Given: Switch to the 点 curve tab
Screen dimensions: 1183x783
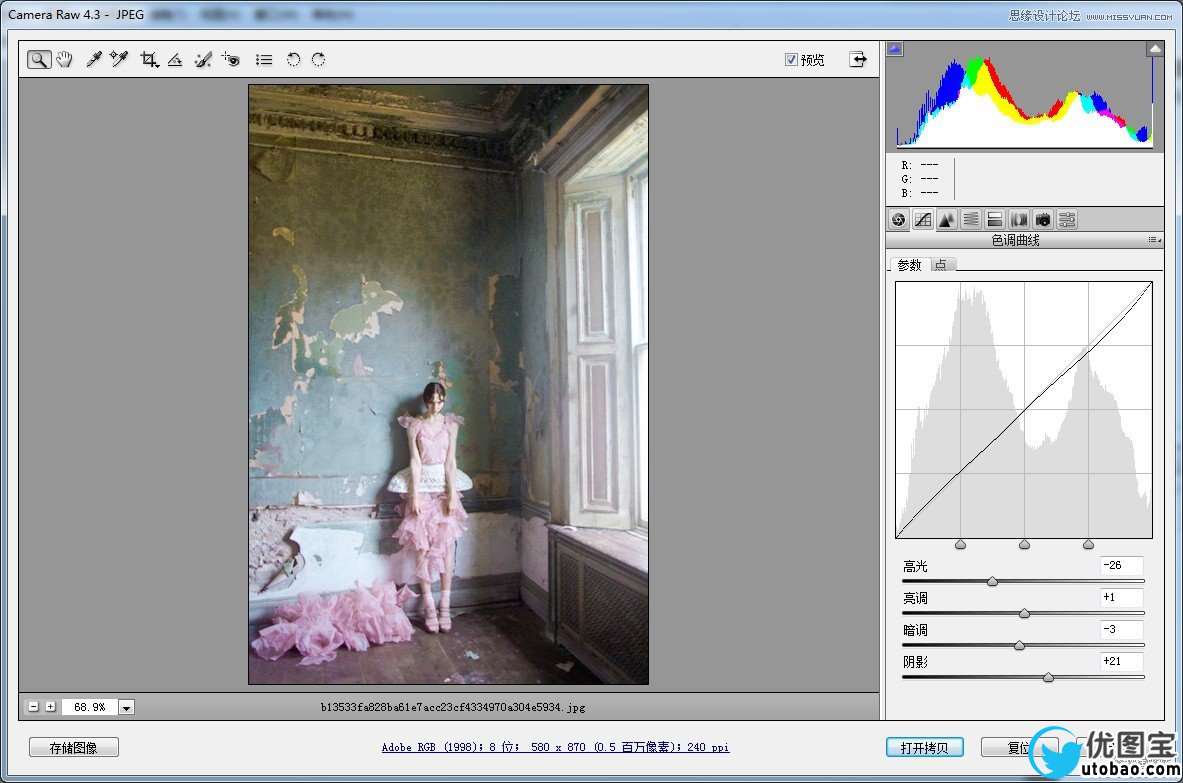Looking at the screenshot, I should click(x=941, y=265).
